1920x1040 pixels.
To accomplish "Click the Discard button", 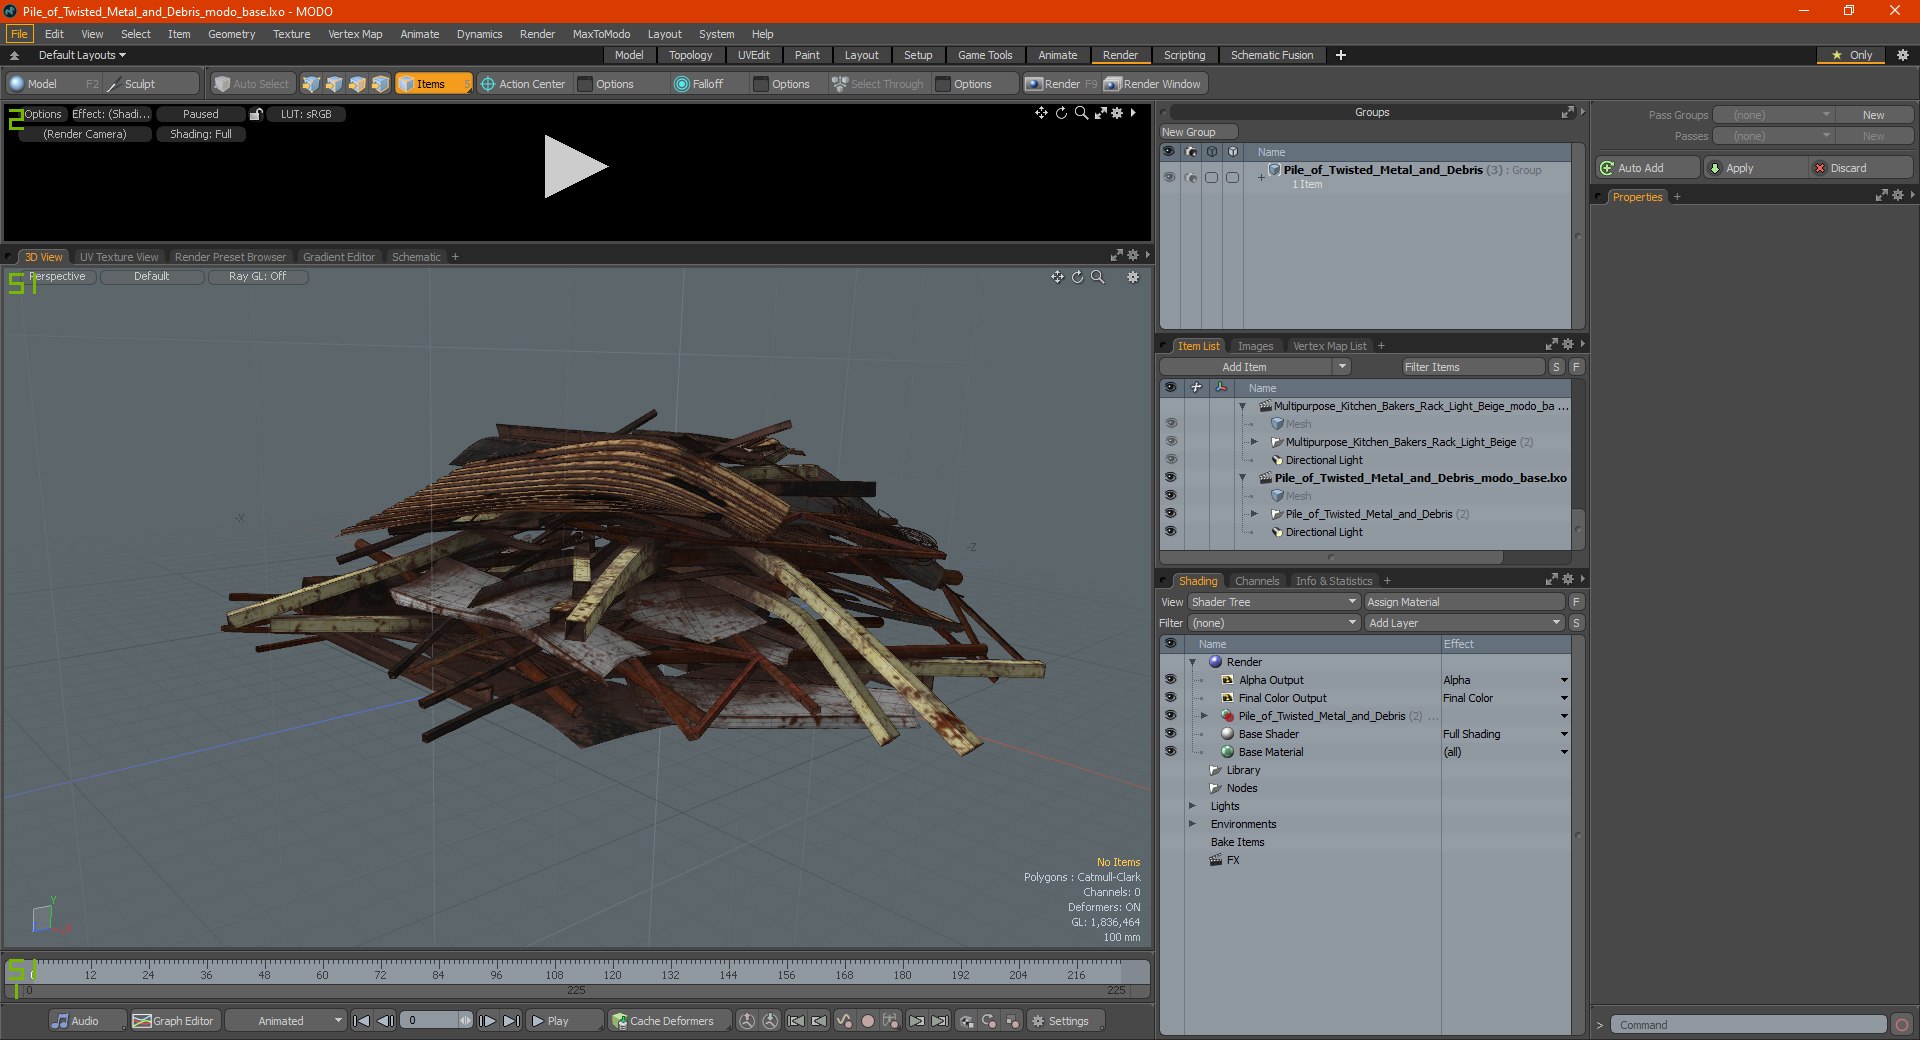I will [1861, 168].
